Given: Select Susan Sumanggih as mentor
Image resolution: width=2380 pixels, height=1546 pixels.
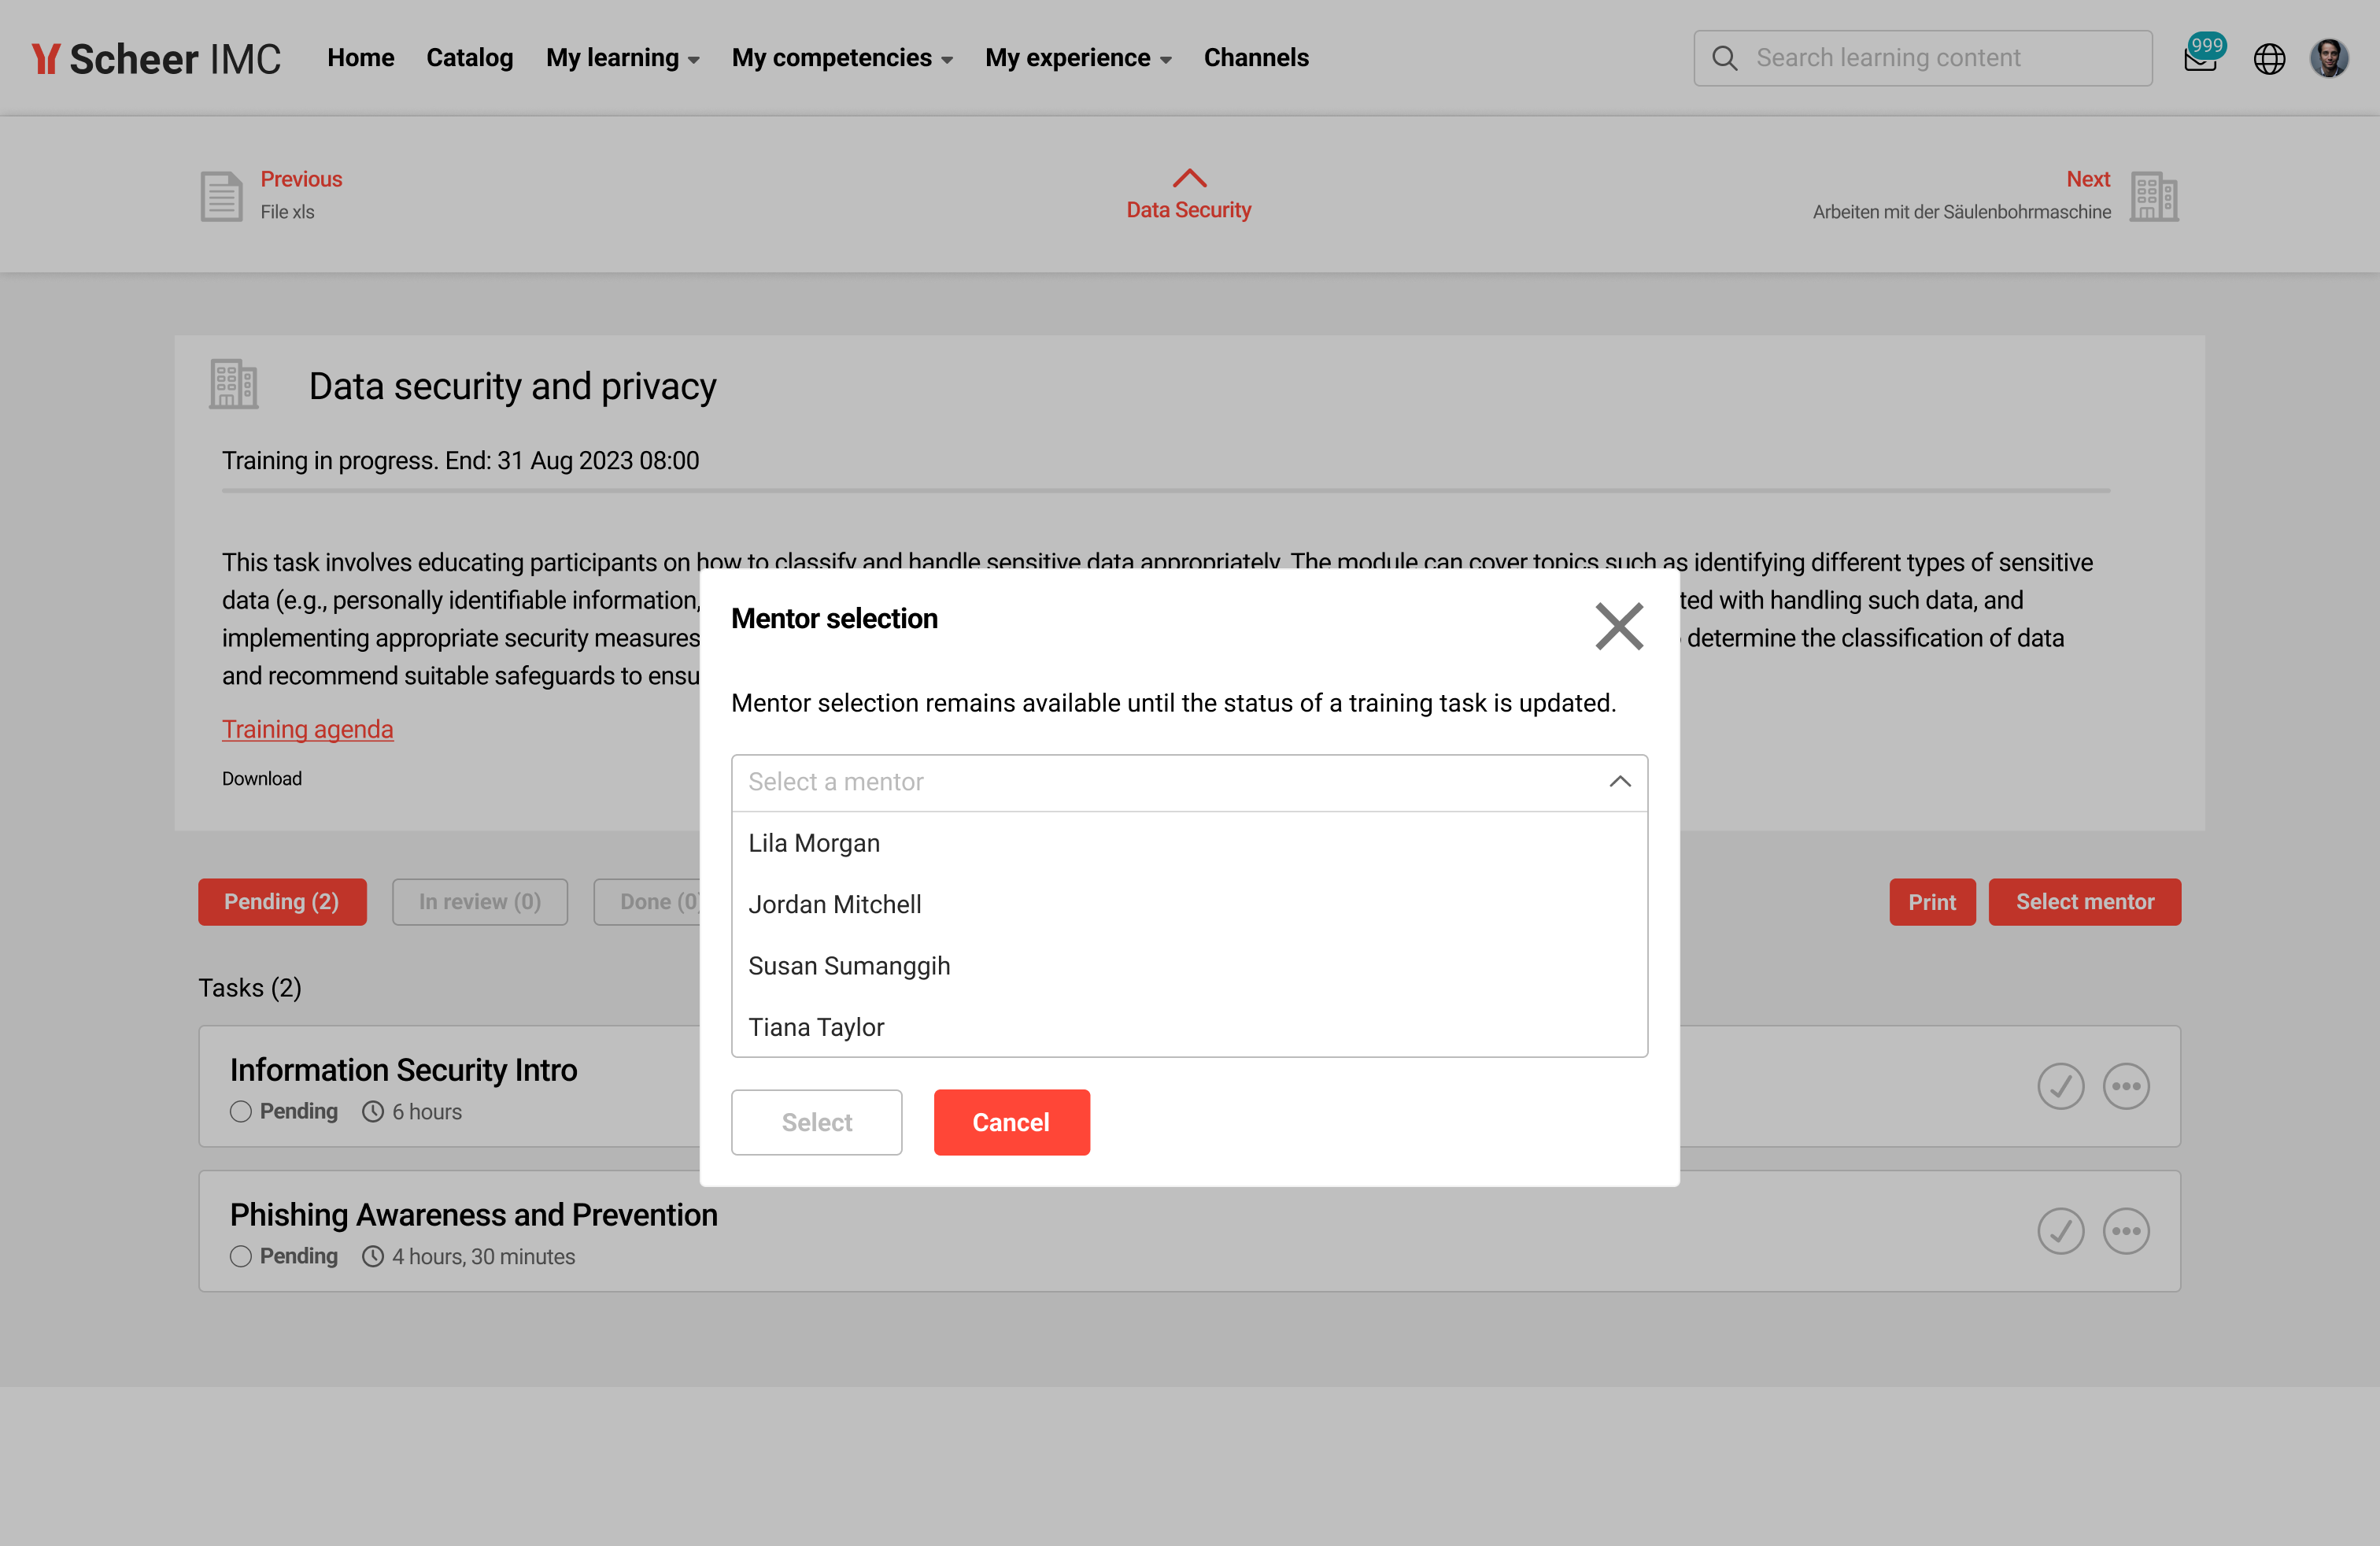Looking at the screenshot, I should [849, 966].
